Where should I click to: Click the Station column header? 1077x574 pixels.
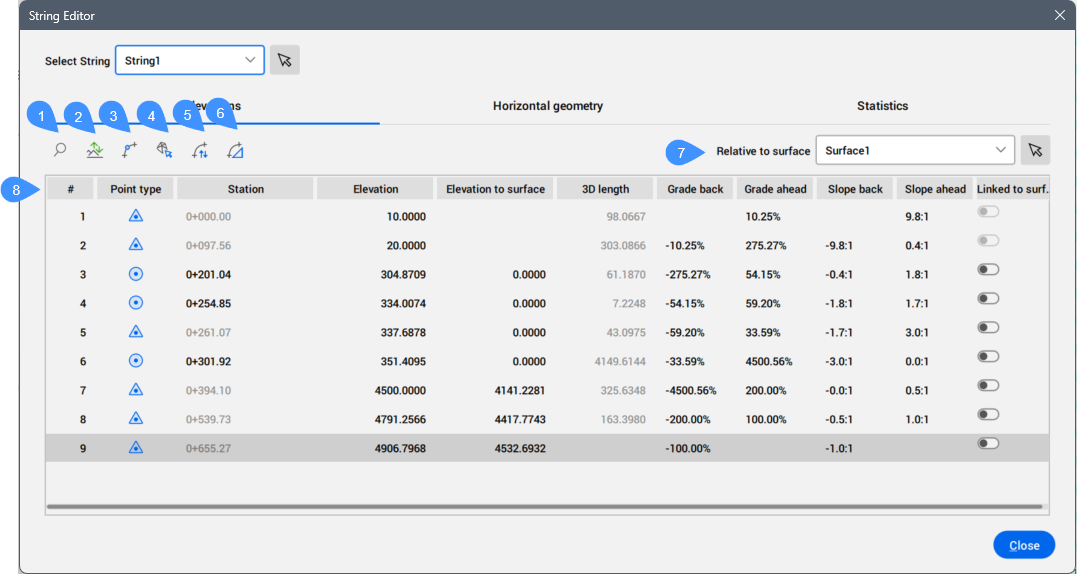[245, 189]
